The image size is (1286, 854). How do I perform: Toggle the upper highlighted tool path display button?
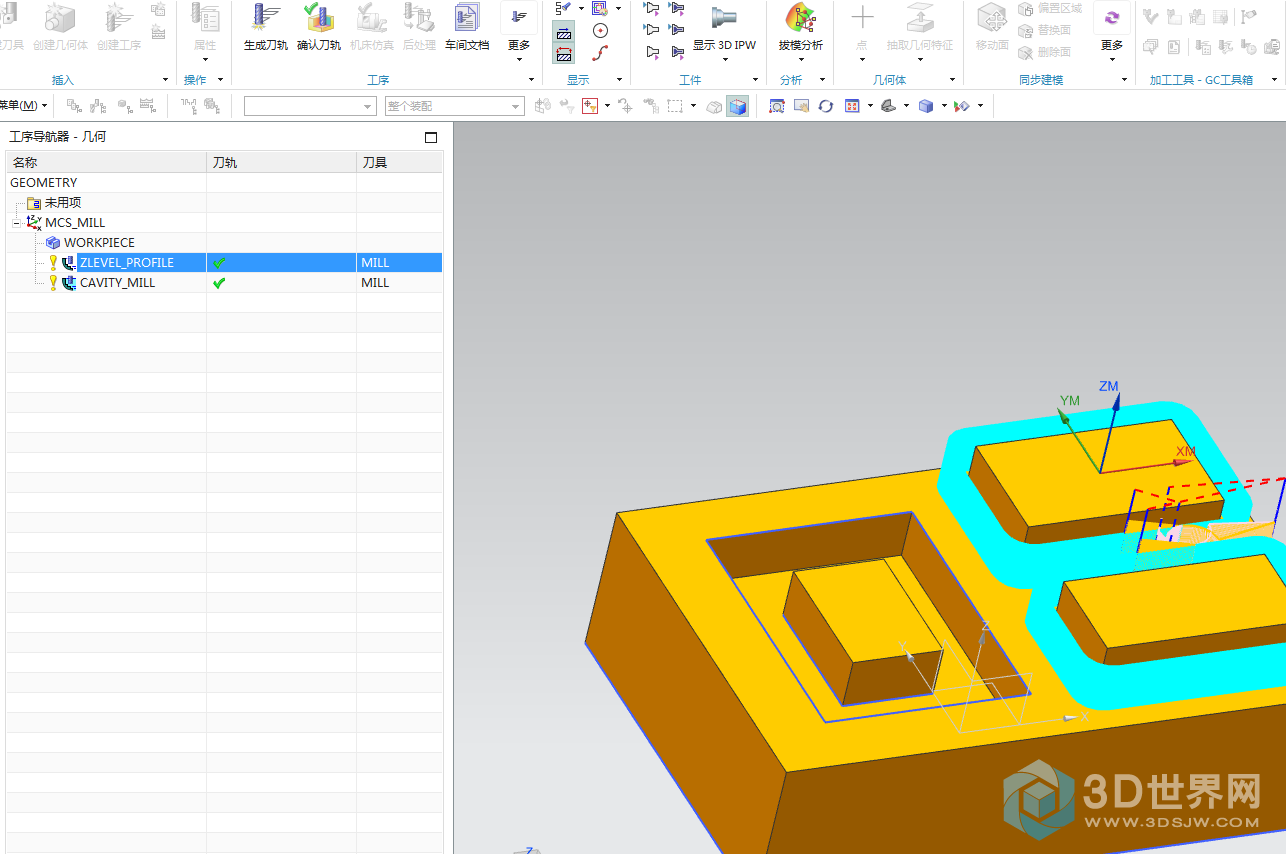point(564,32)
